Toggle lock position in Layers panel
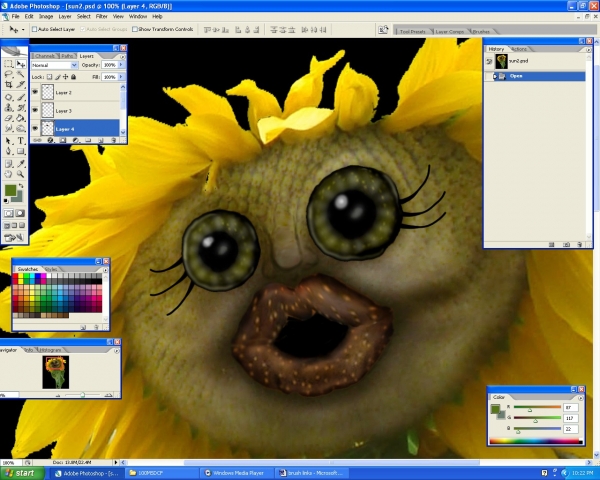 65,77
